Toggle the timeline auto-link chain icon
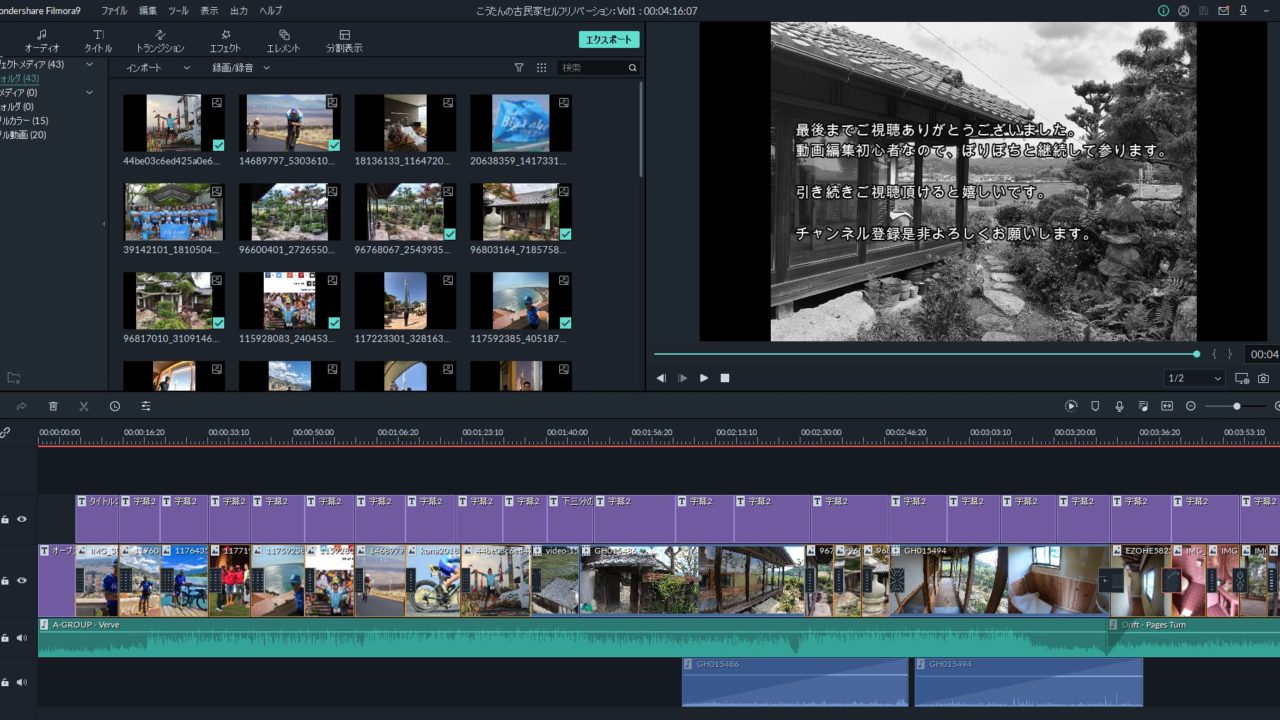 5,433
